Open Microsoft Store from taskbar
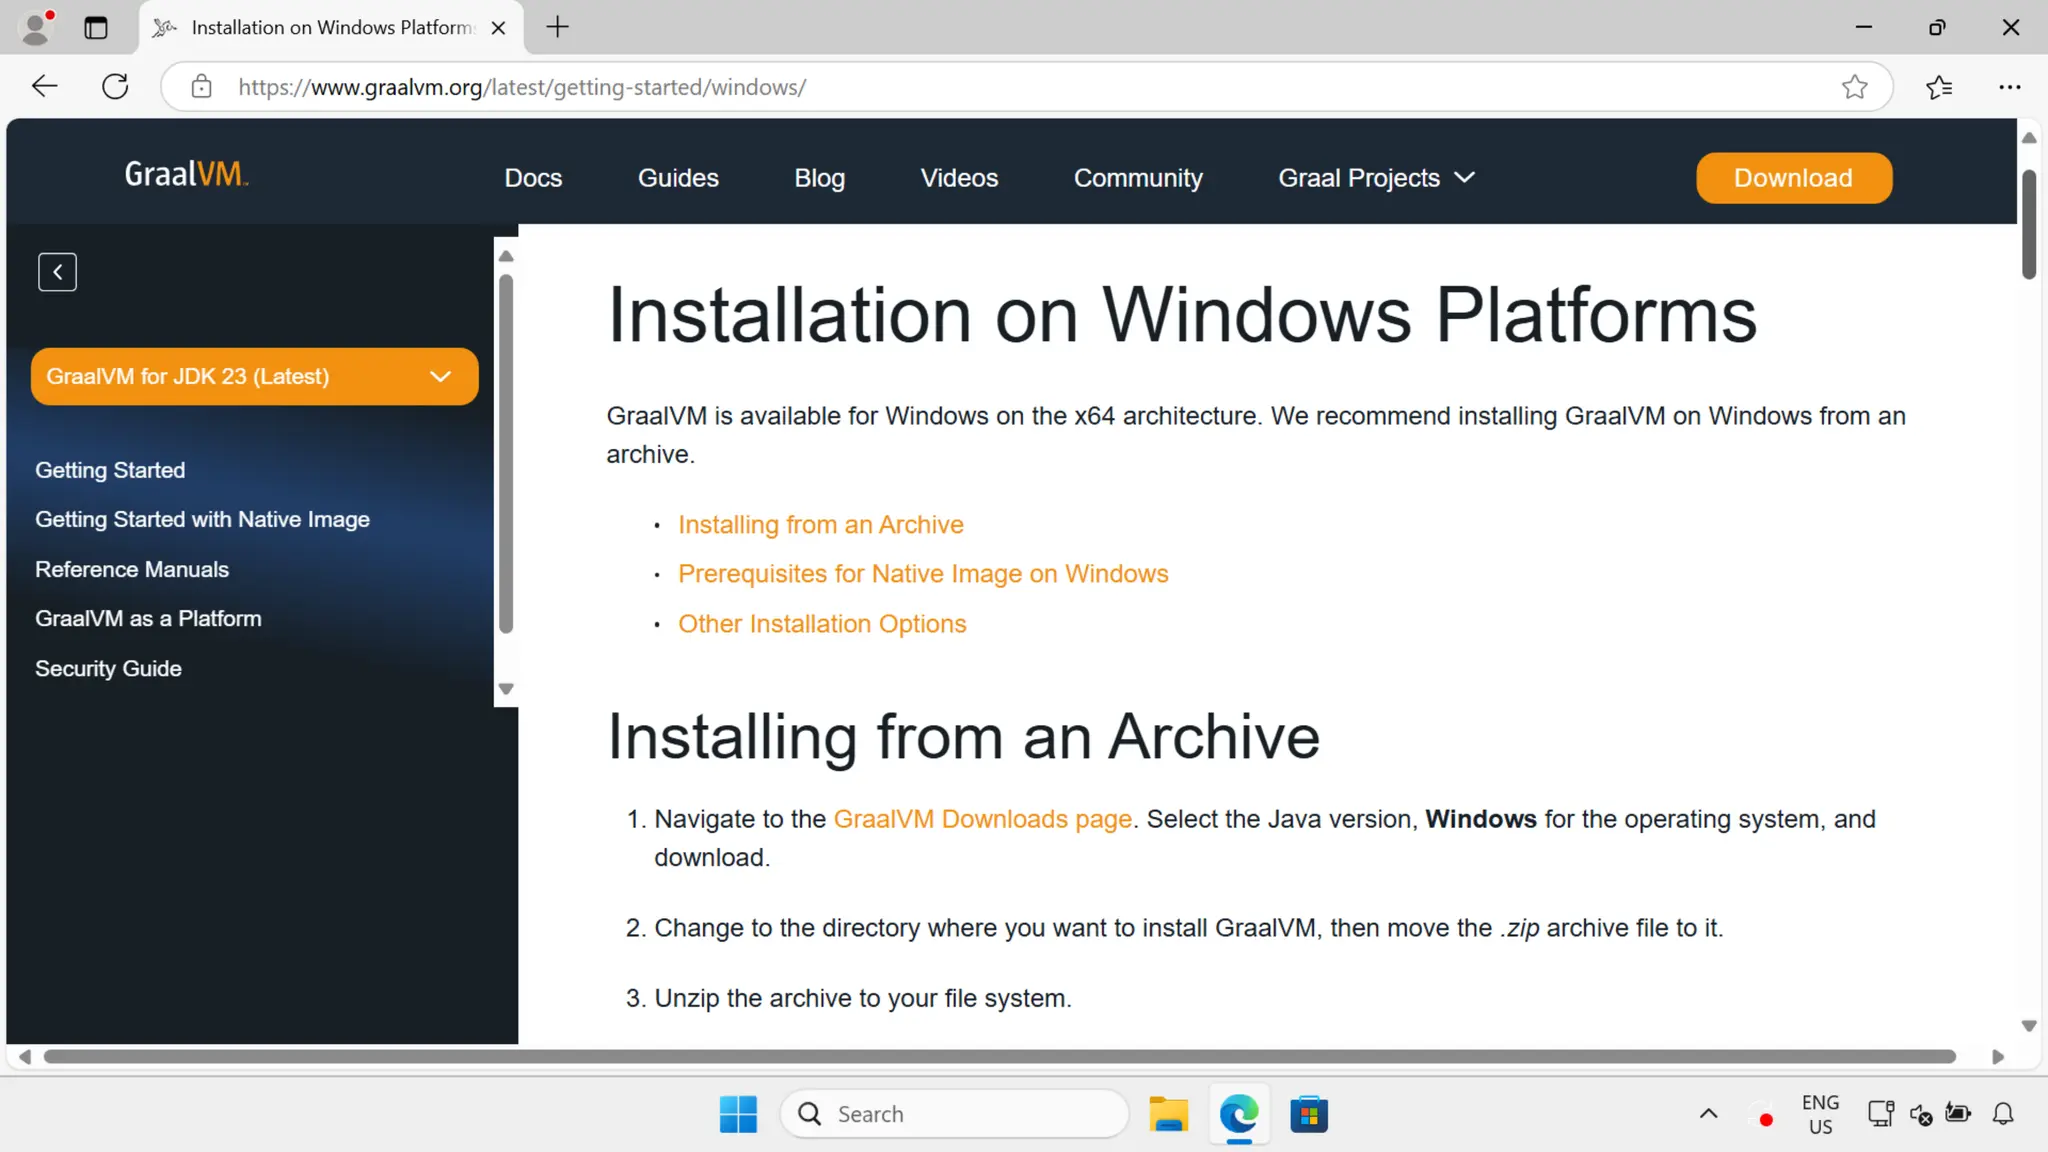The image size is (2048, 1152). (1308, 1114)
